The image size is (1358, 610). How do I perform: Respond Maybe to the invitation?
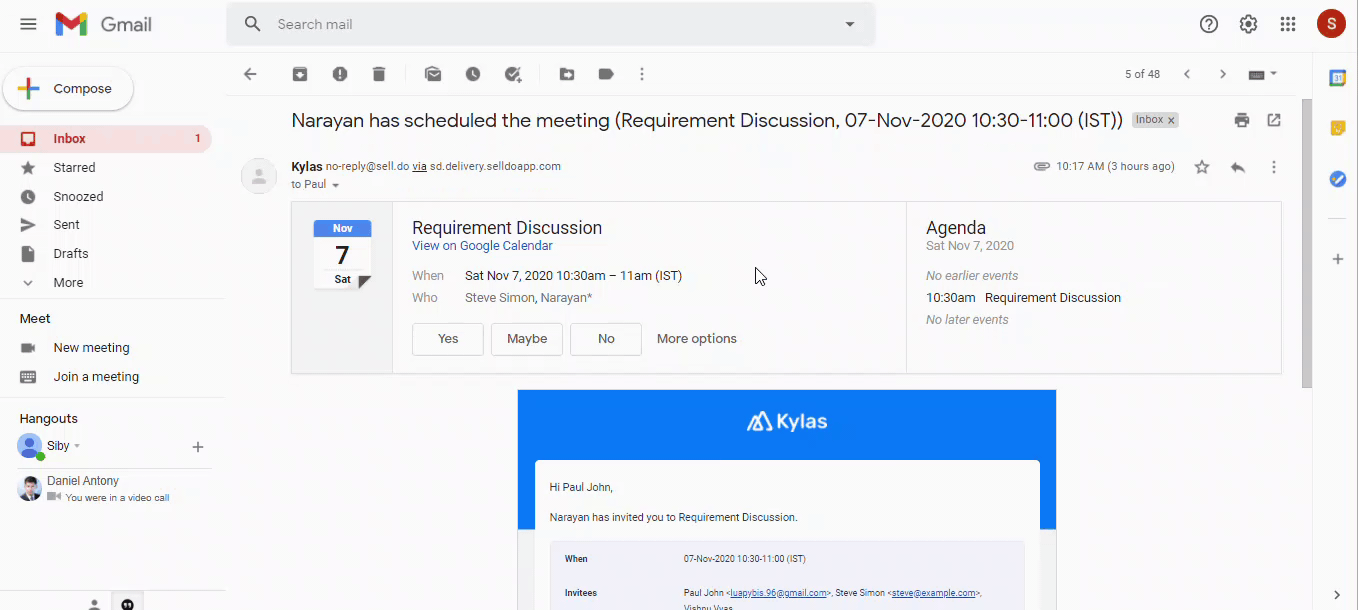(527, 339)
